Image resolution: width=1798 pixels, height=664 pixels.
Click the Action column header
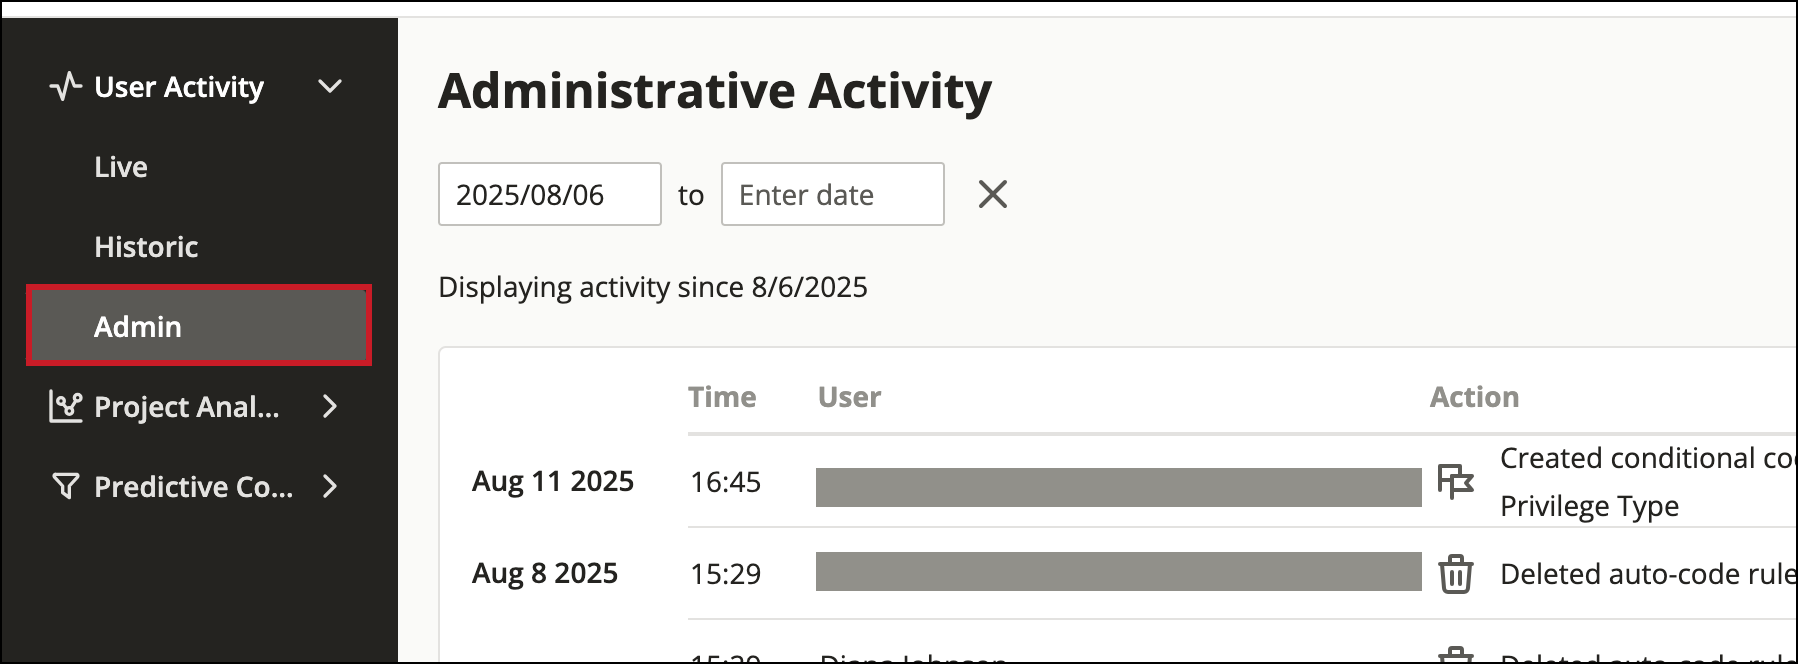tap(1474, 397)
